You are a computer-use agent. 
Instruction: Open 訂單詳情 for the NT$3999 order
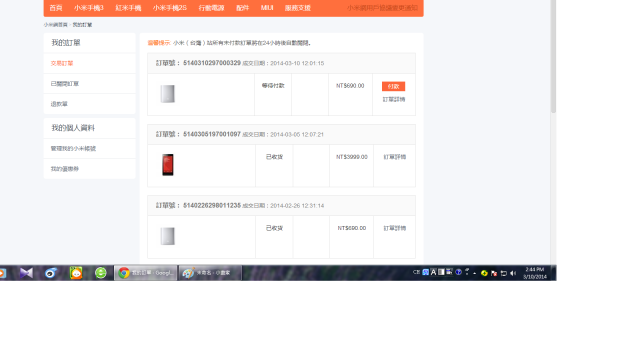395,157
